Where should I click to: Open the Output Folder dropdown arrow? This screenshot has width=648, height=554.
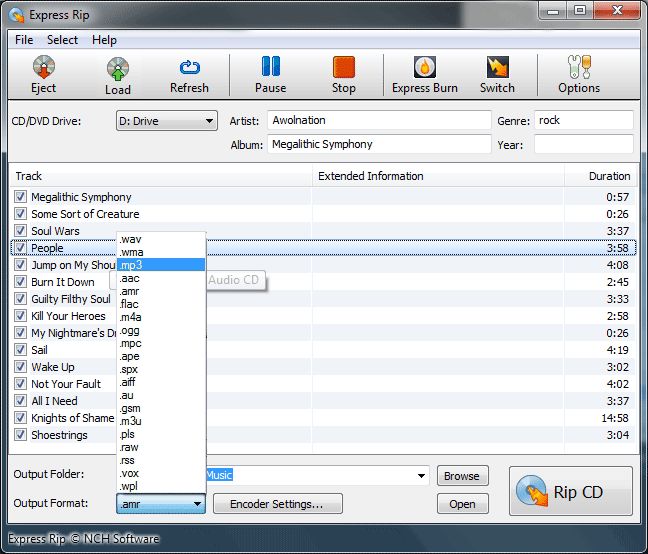click(x=421, y=476)
